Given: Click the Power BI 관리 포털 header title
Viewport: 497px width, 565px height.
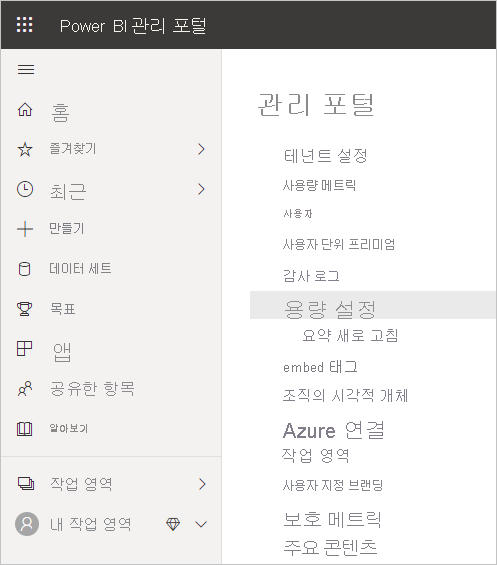Looking at the screenshot, I should pos(133,26).
